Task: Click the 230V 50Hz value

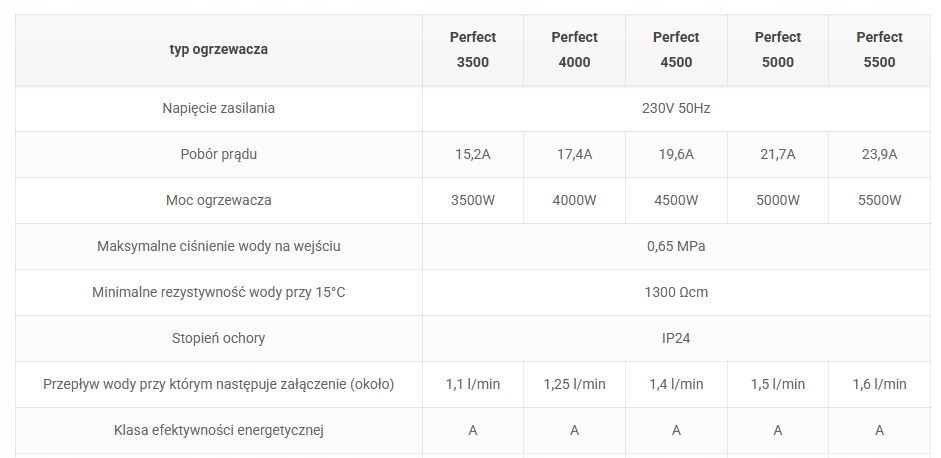Action: point(676,108)
